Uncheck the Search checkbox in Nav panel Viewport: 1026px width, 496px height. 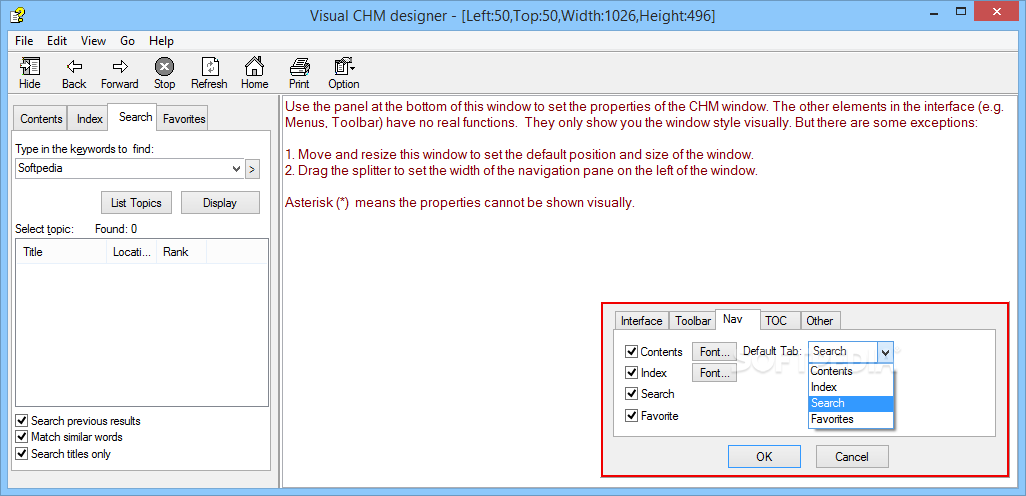(631, 394)
